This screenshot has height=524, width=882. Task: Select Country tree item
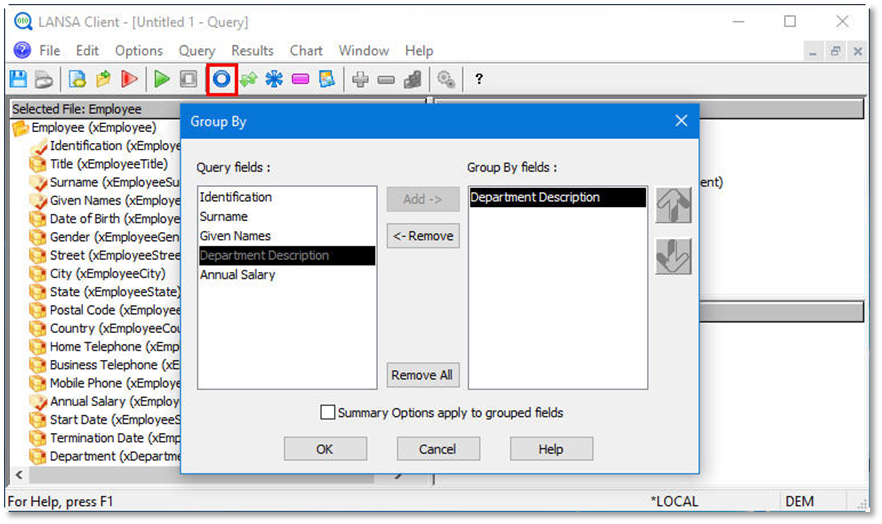(115, 328)
